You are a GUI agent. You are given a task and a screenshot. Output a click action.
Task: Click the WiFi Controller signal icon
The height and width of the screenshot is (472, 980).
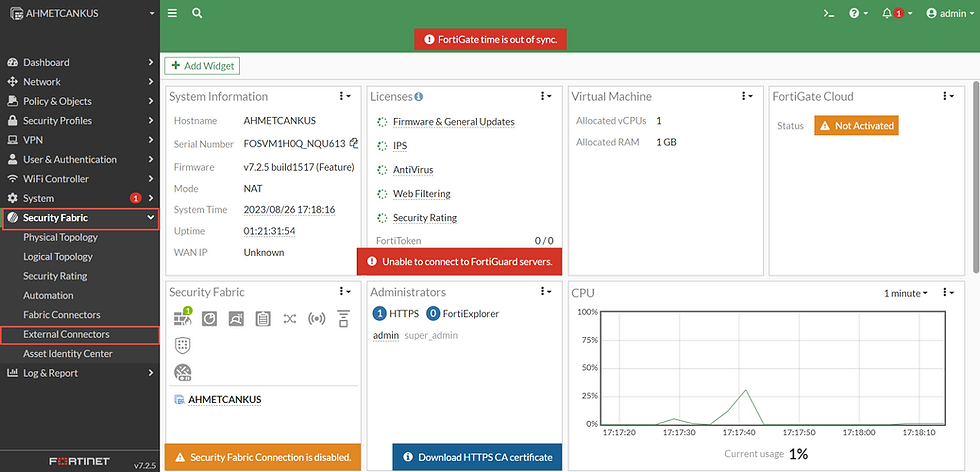coord(12,179)
